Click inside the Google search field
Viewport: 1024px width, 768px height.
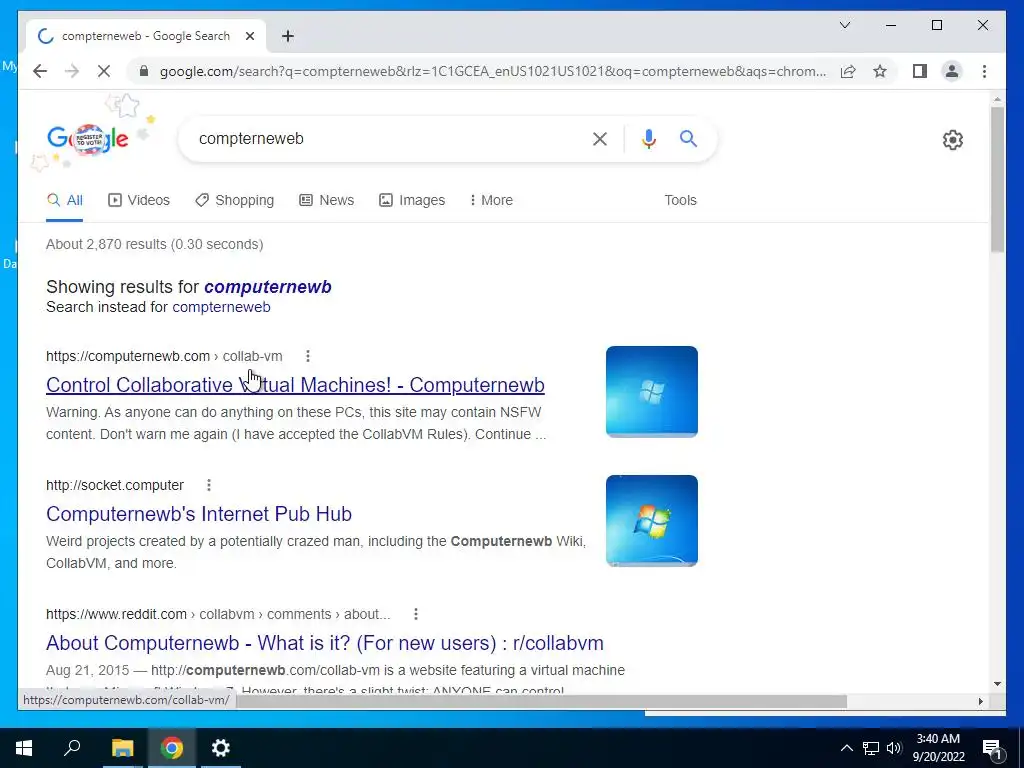click(385, 138)
